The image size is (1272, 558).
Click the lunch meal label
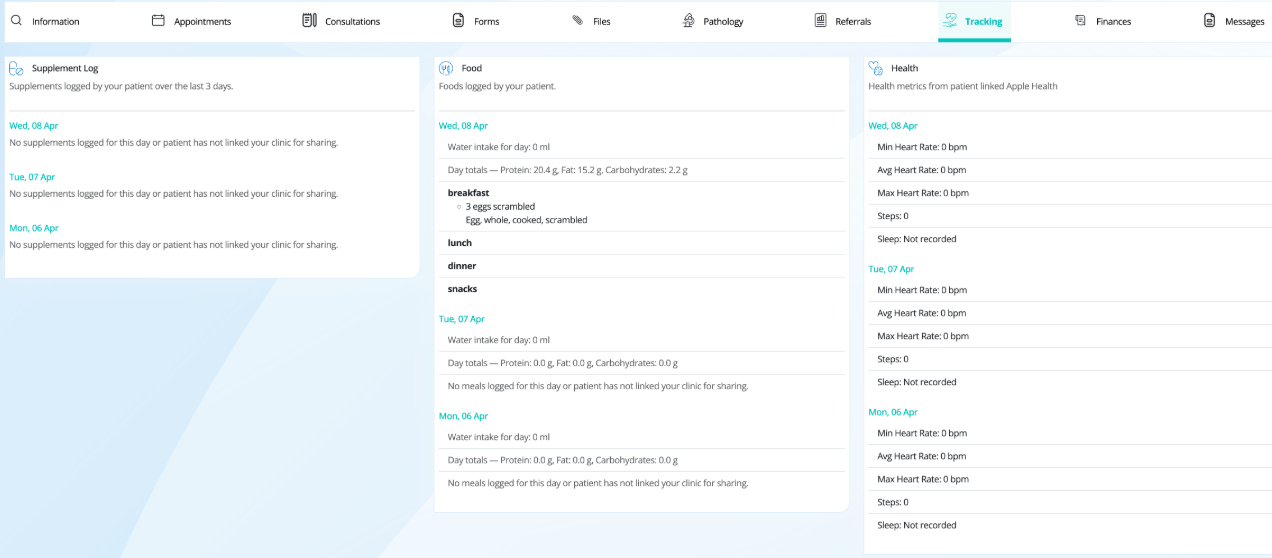pyautogui.click(x=460, y=243)
